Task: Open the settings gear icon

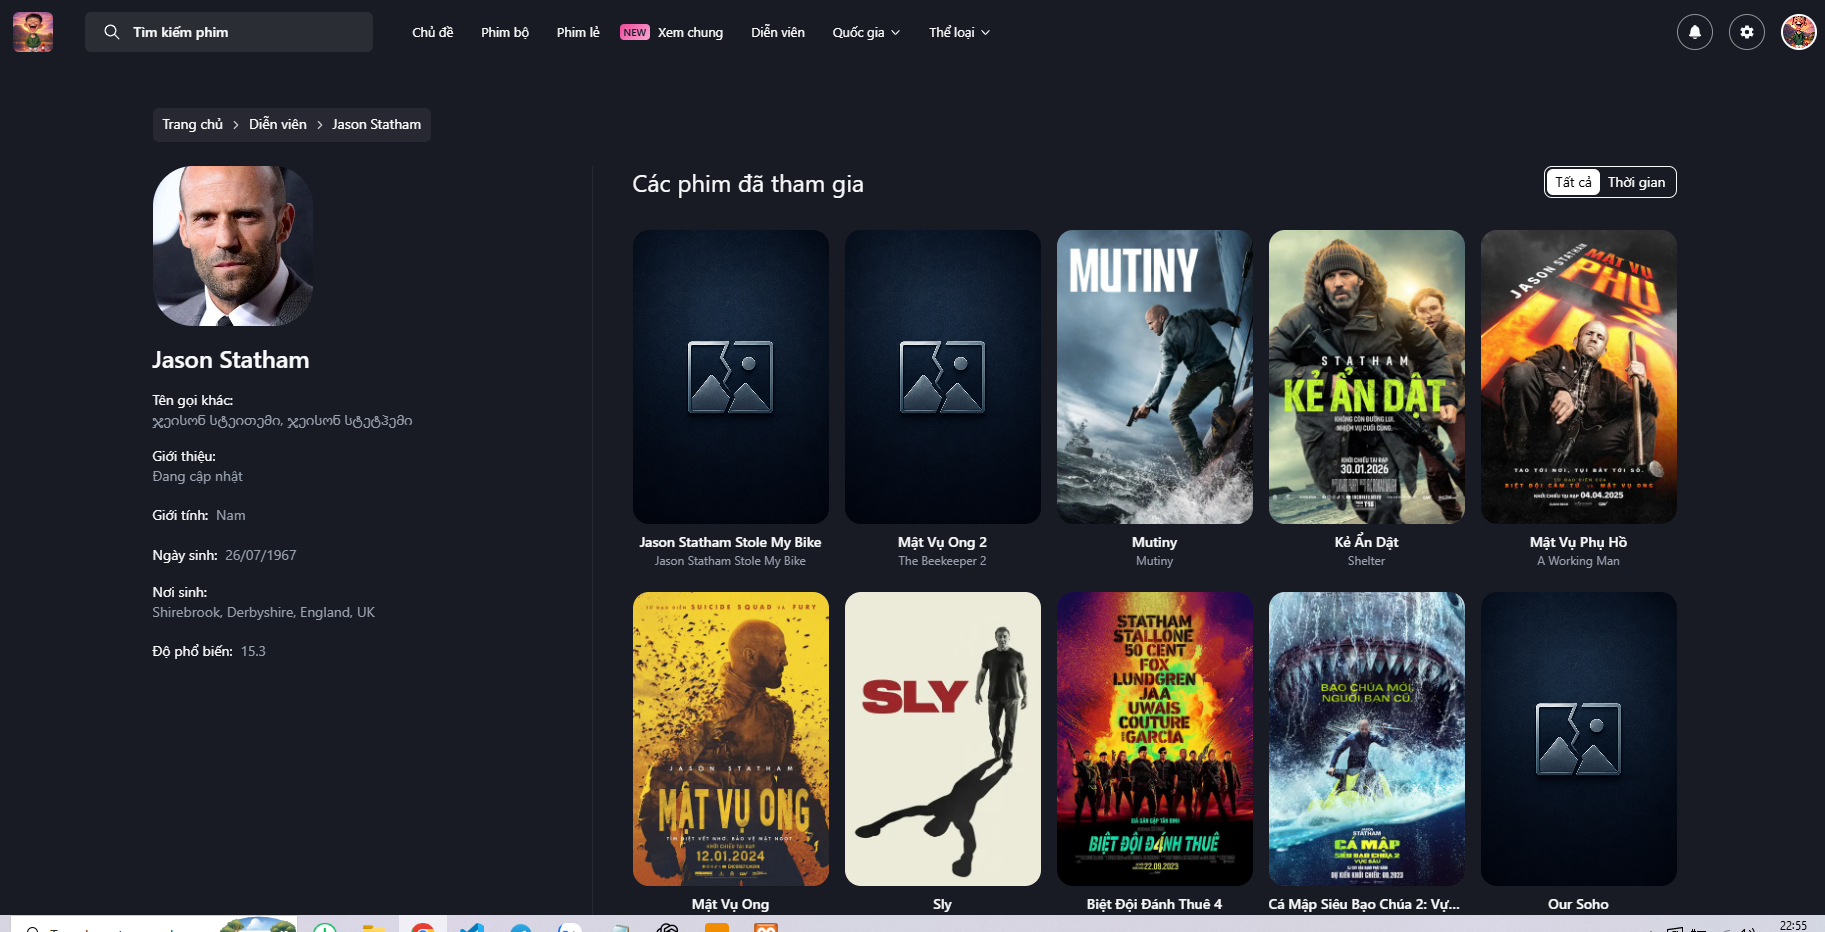Action: click(1747, 32)
